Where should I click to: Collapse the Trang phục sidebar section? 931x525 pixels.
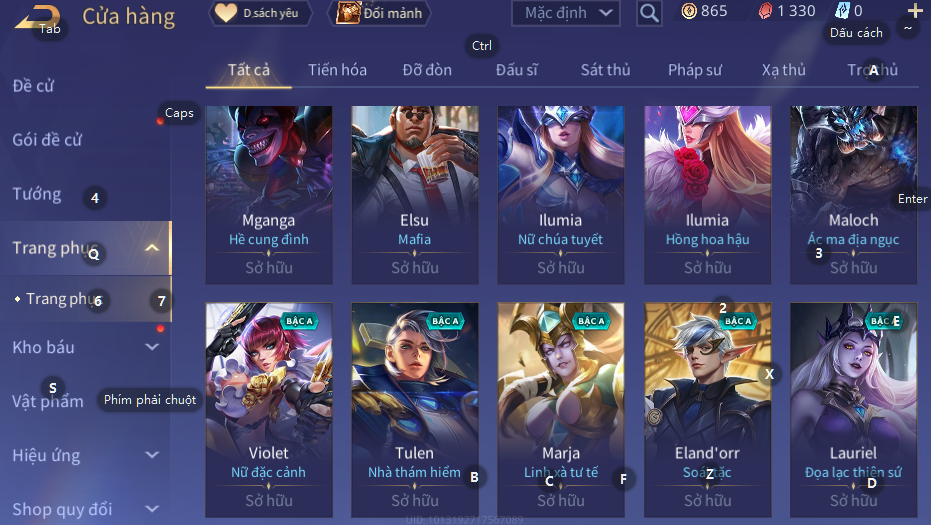click(152, 248)
